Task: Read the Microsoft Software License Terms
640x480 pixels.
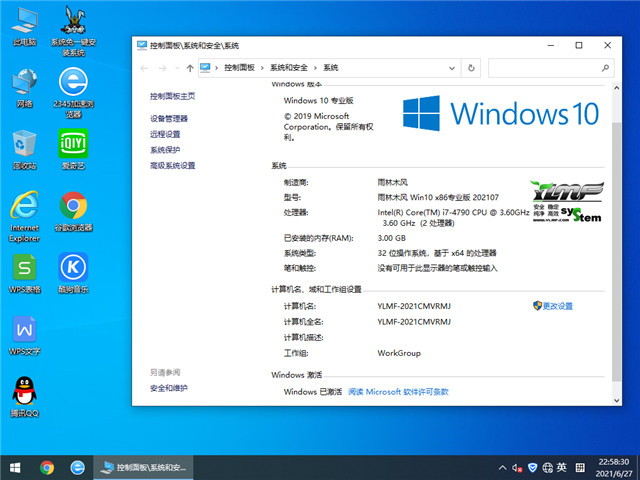Action: tap(398, 392)
